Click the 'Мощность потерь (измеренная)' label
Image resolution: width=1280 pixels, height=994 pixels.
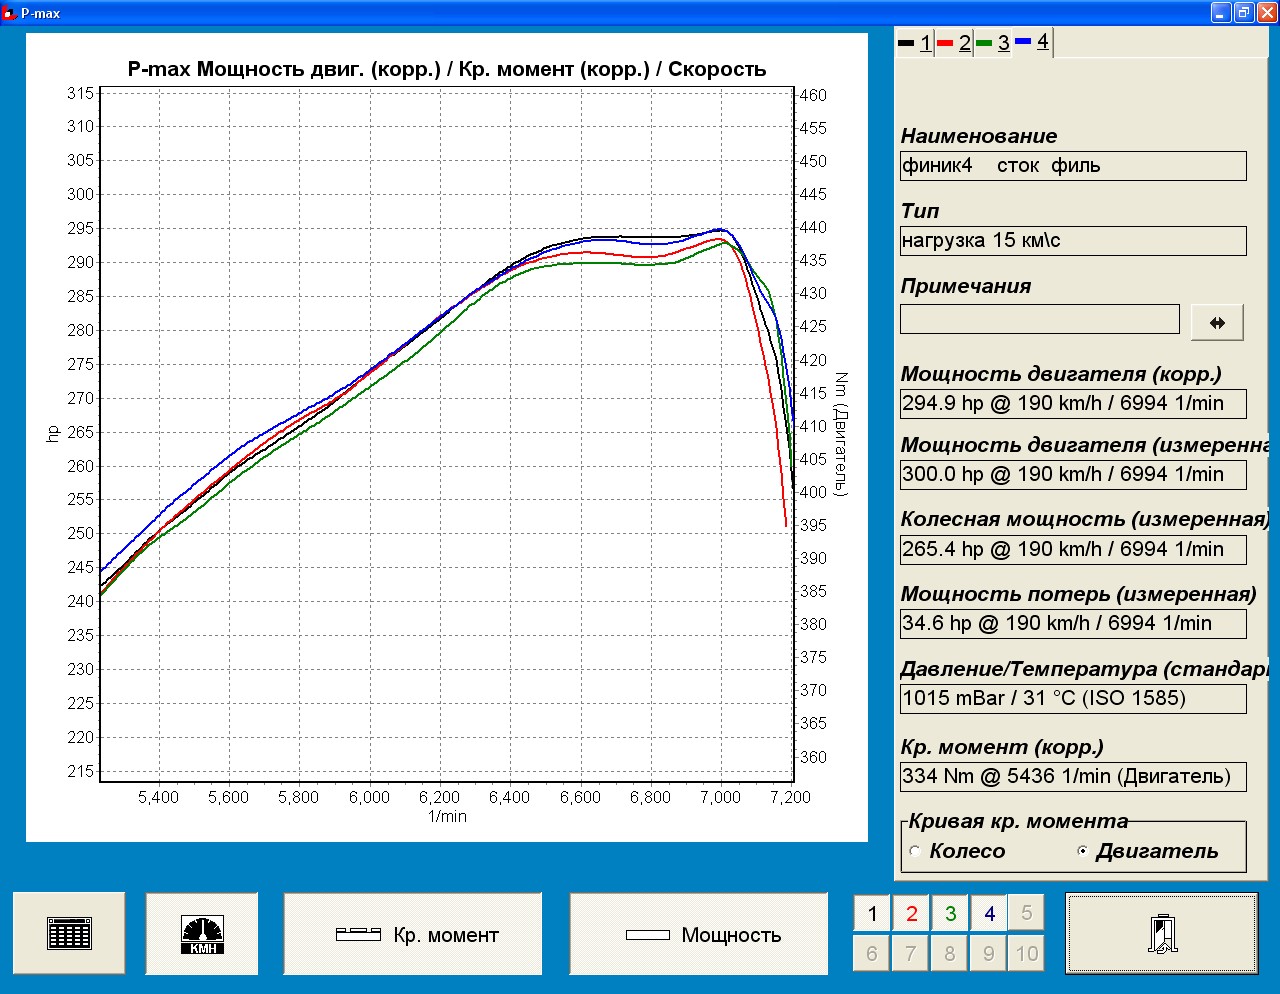pyautogui.click(x=1078, y=594)
